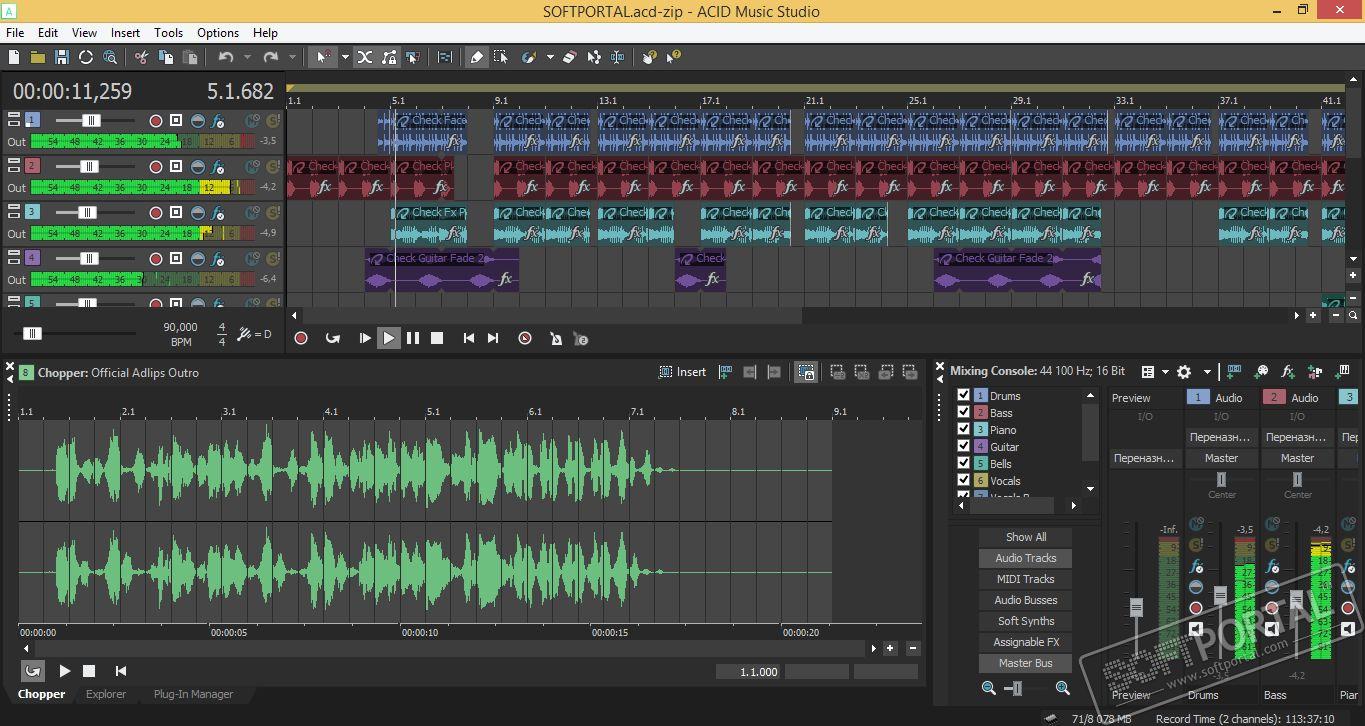Click the Save project icon in toolbar
The image size is (1365, 726).
(62, 57)
